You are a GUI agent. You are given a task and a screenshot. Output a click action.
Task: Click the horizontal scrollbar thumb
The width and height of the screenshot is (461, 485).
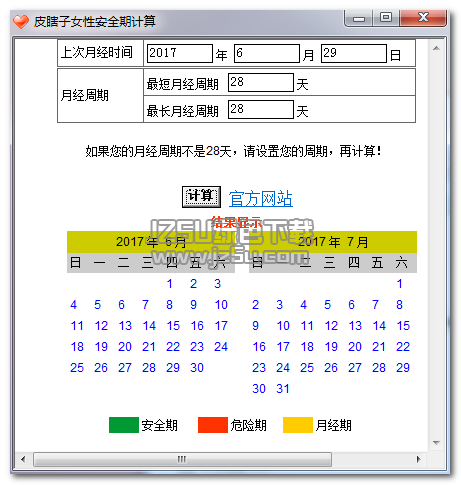pyautogui.click(x=182, y=459)
